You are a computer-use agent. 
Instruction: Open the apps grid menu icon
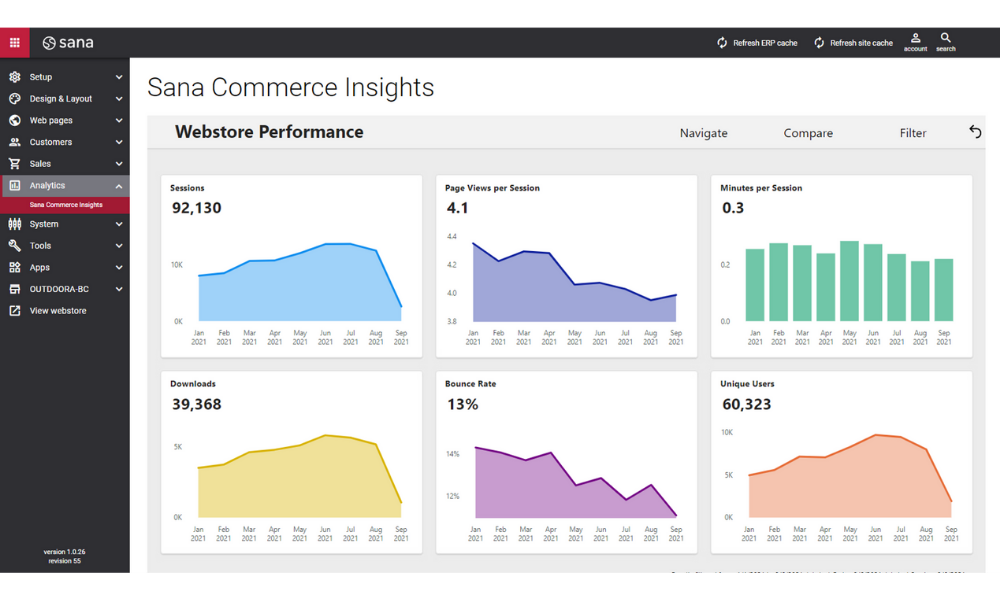coord(14,43)
